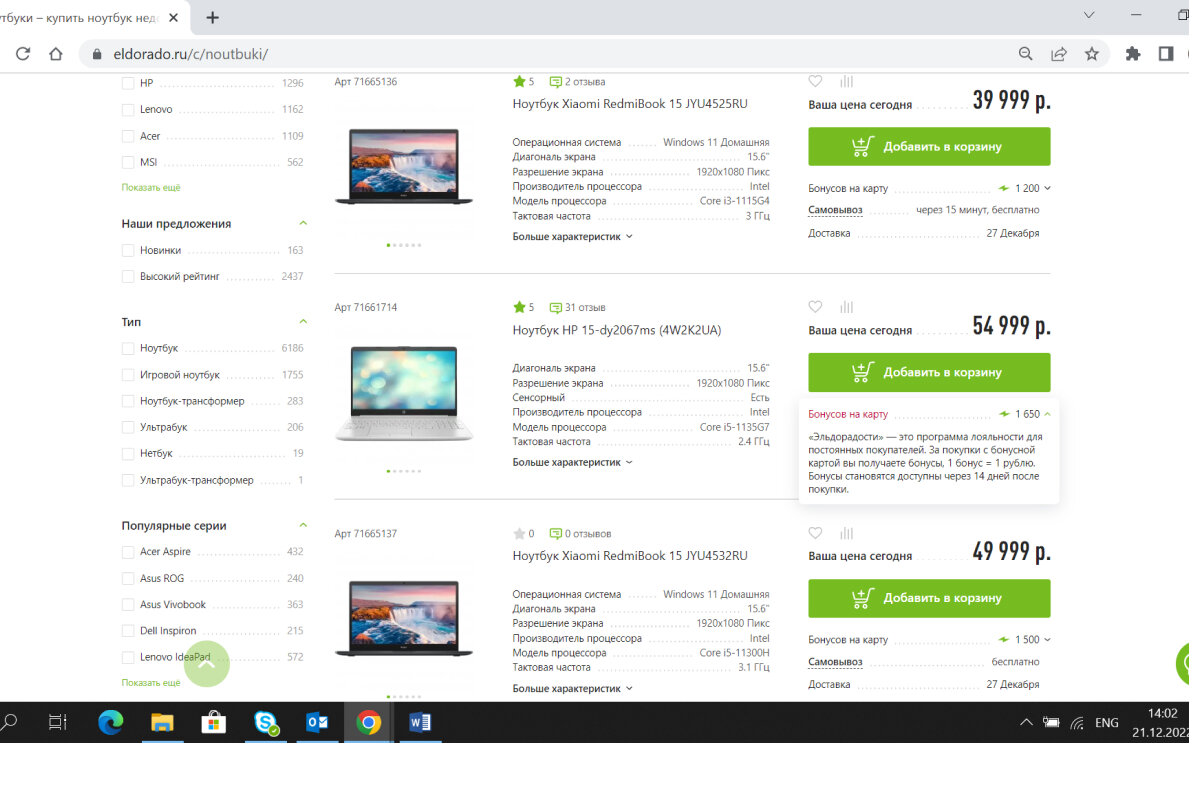Click Показать ещё under brand filters
This screenshot has height=800, width=1200.
151,187
